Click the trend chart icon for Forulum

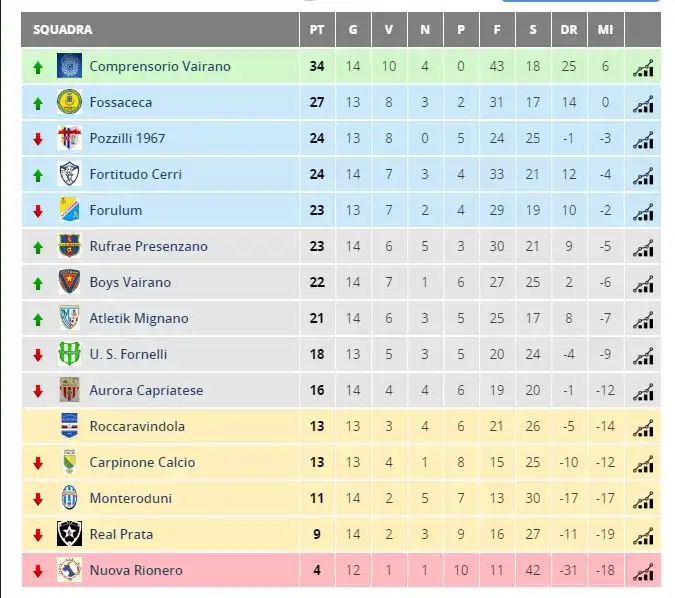coord(643,213)
